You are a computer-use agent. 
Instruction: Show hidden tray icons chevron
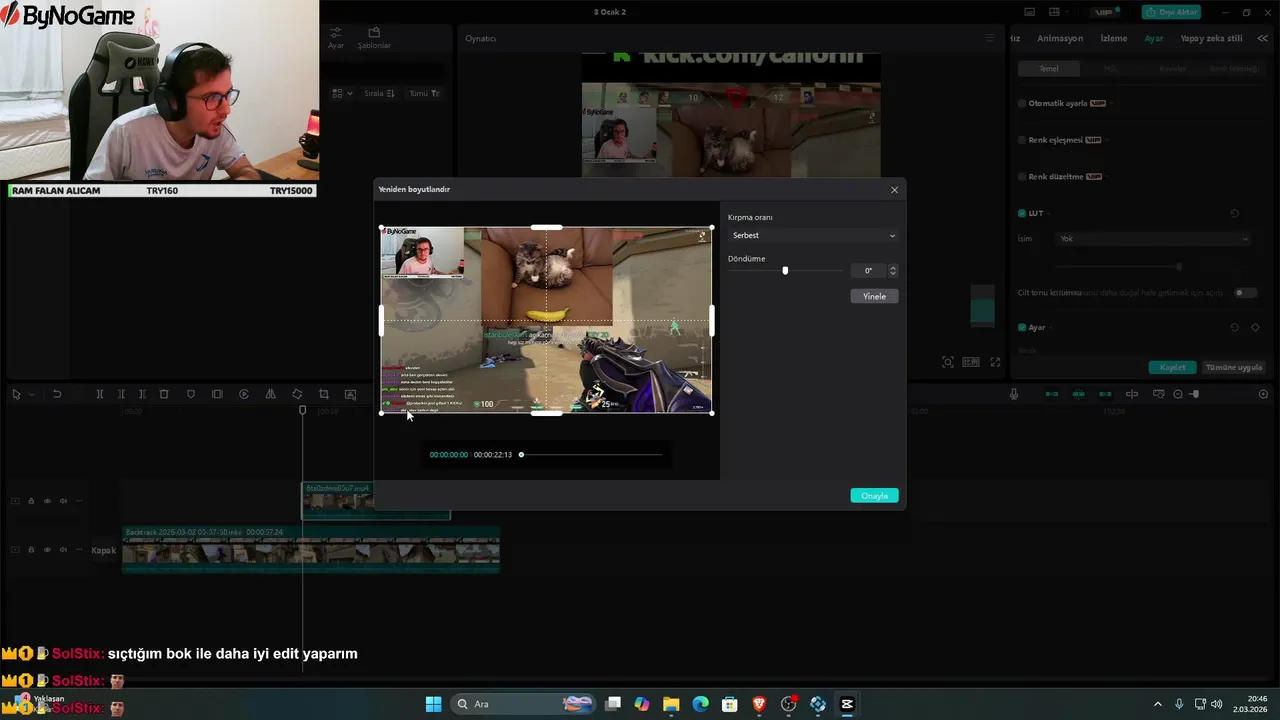1158,704
